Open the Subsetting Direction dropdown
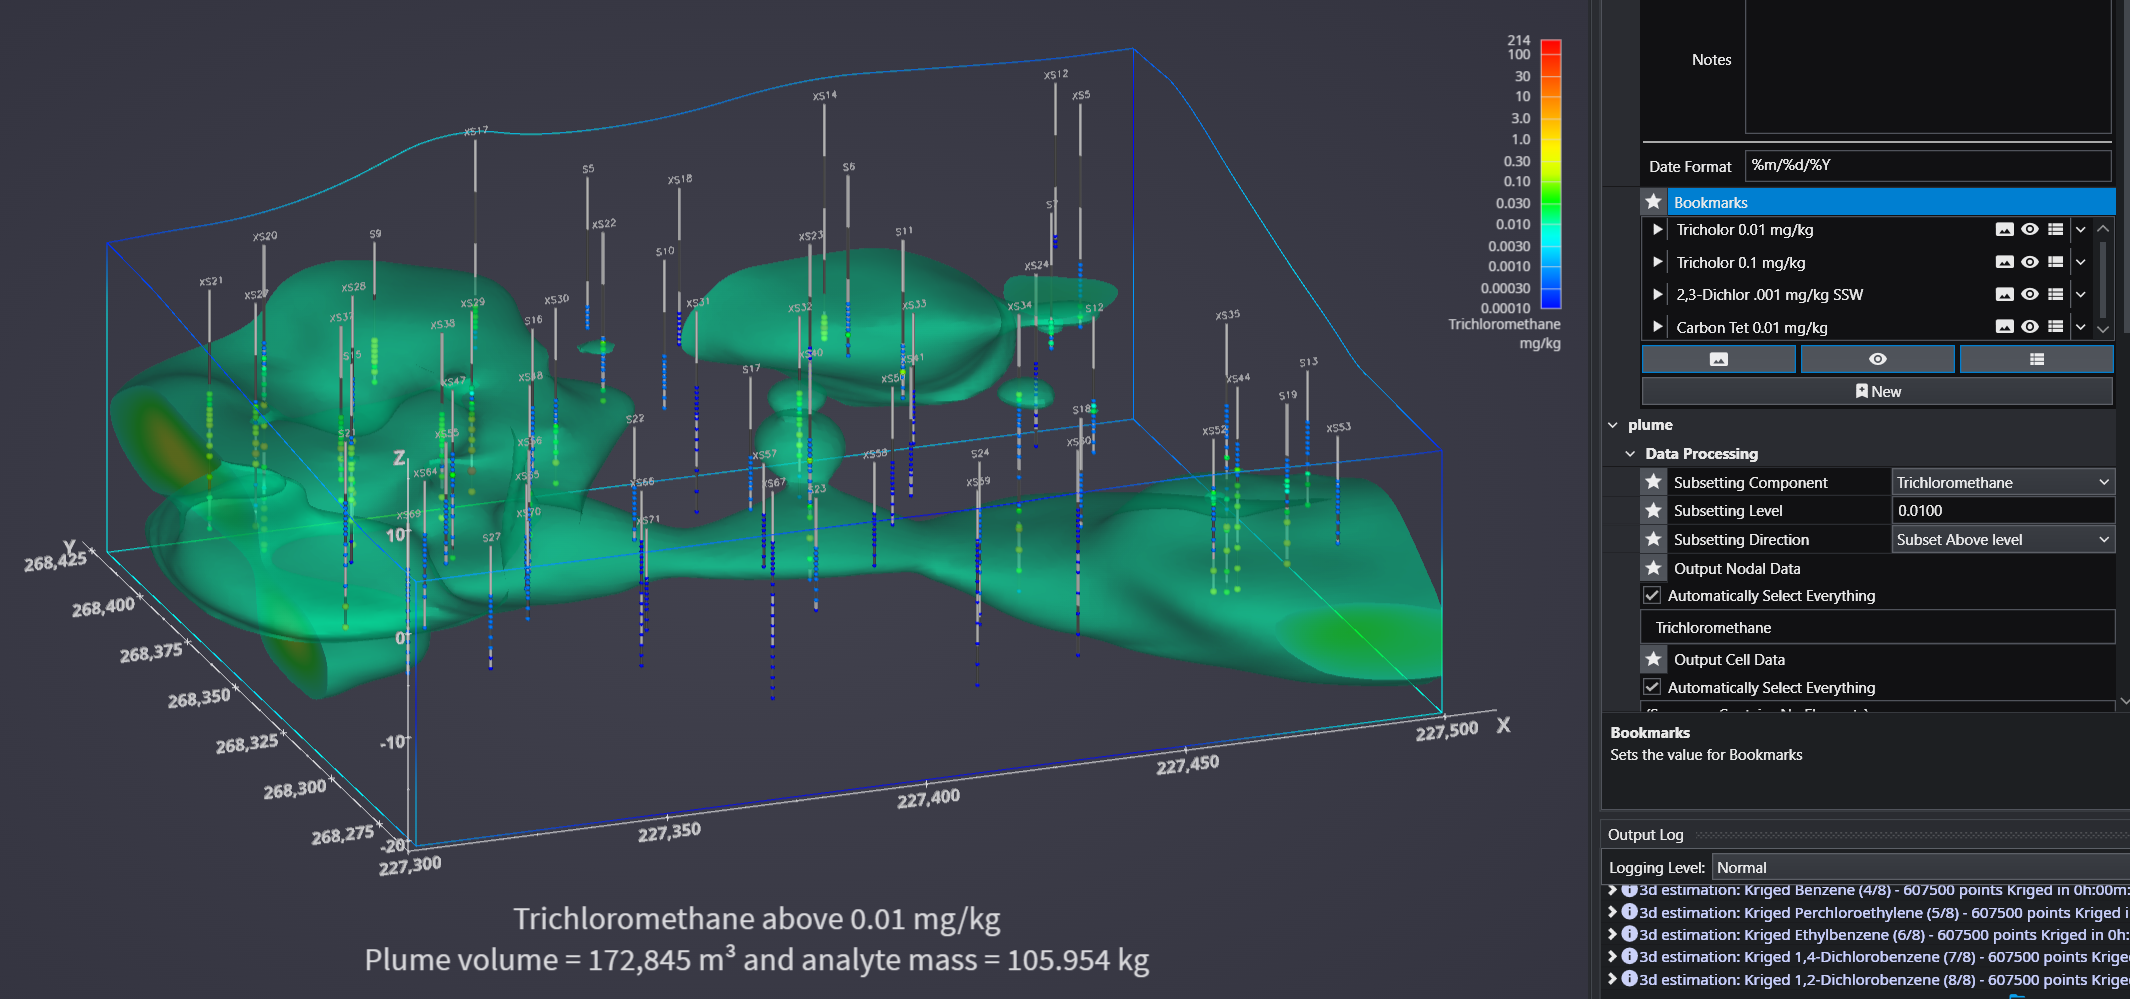This screenshot has width=2130, height=999. point(2002,540)
